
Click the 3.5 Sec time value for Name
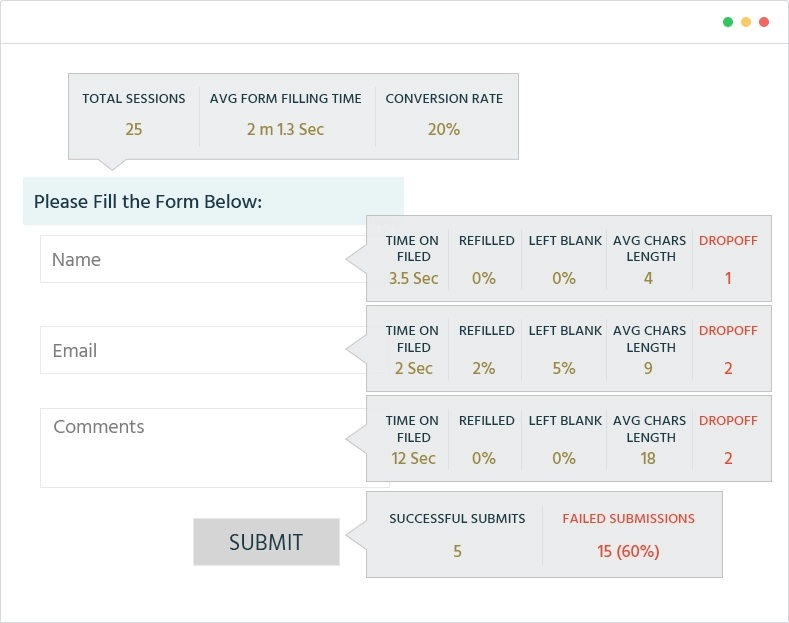click(x=414, y=278)
